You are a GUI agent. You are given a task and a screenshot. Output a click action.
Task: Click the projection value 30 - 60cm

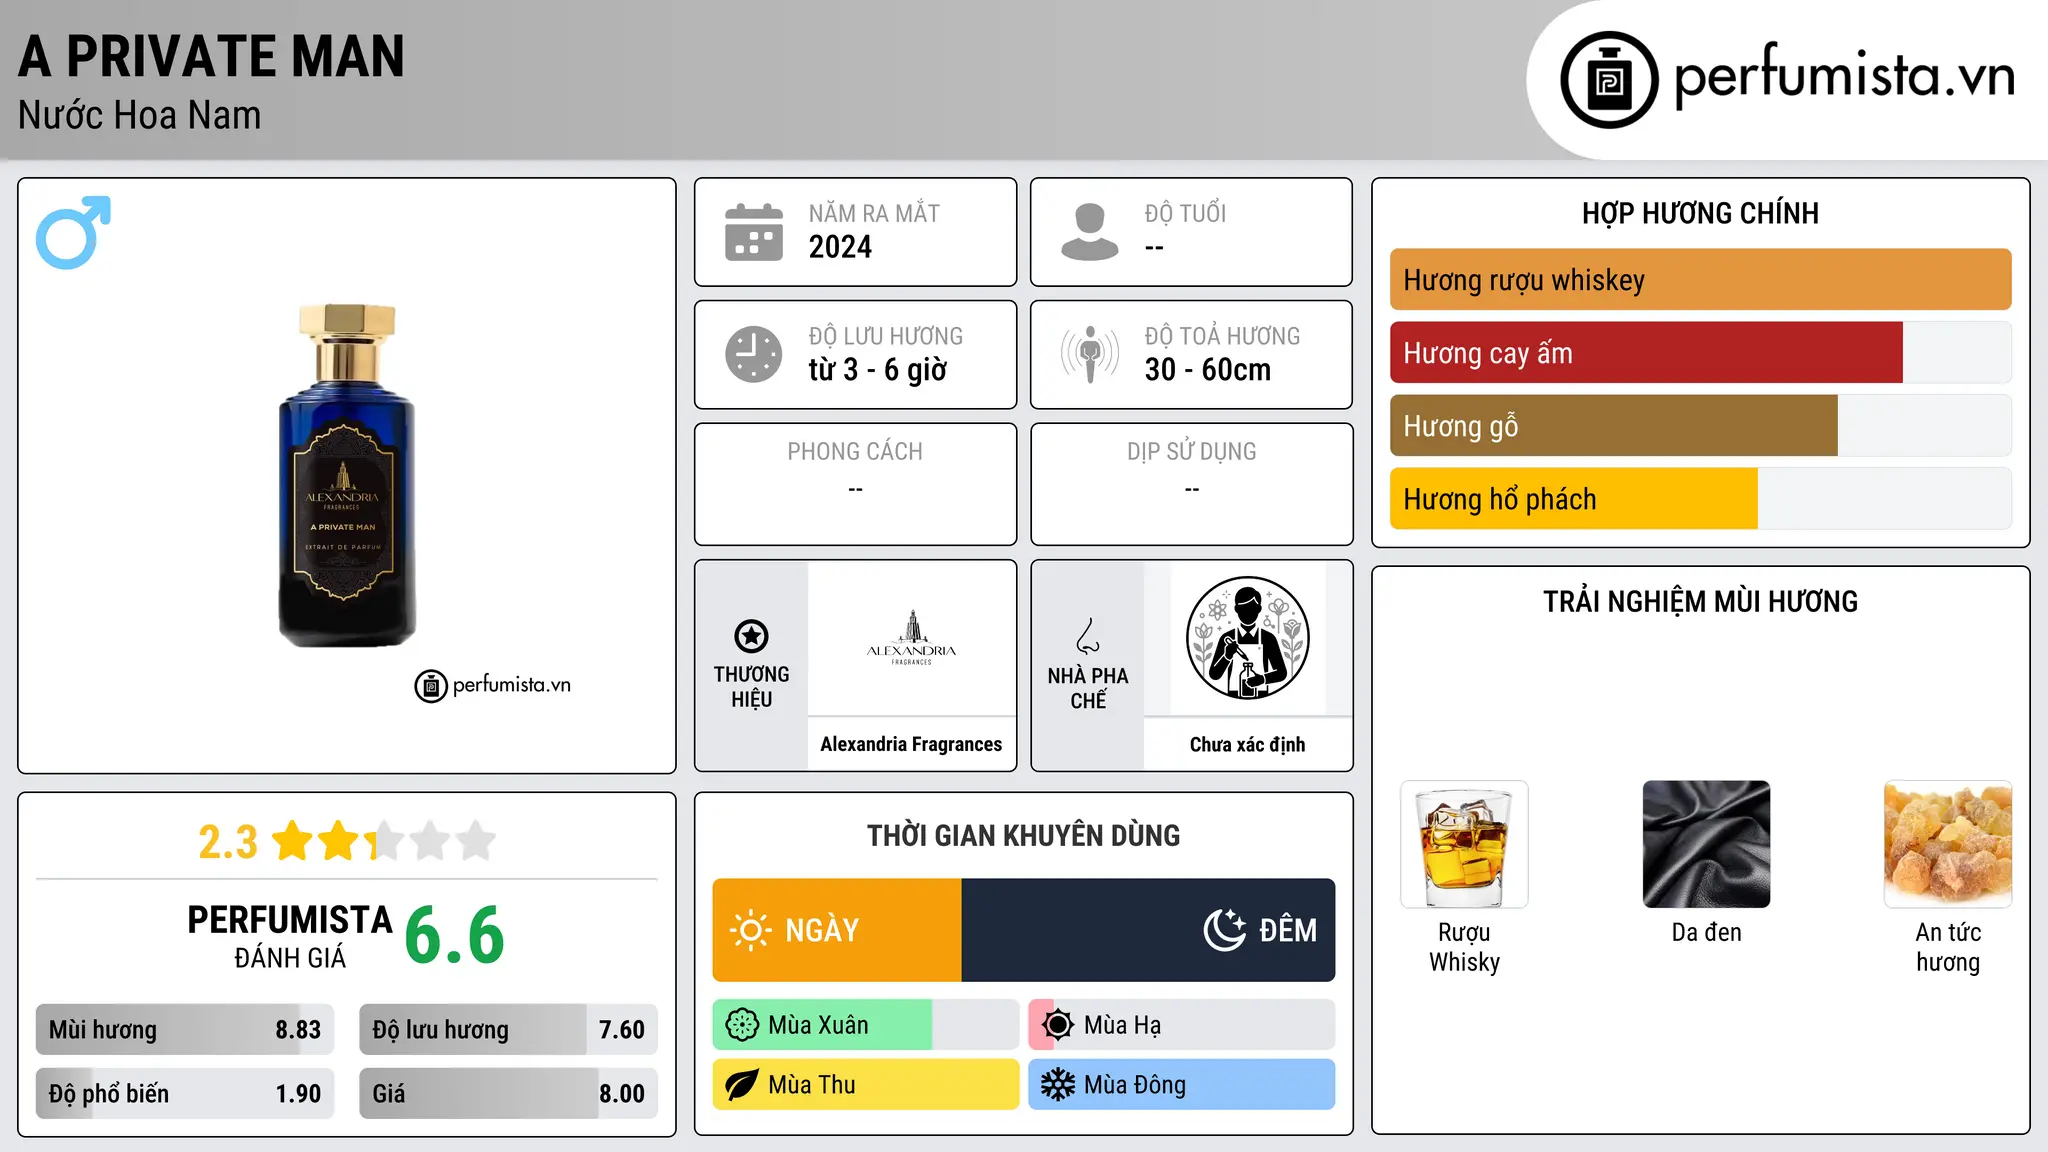click(x=1207, y=370)
